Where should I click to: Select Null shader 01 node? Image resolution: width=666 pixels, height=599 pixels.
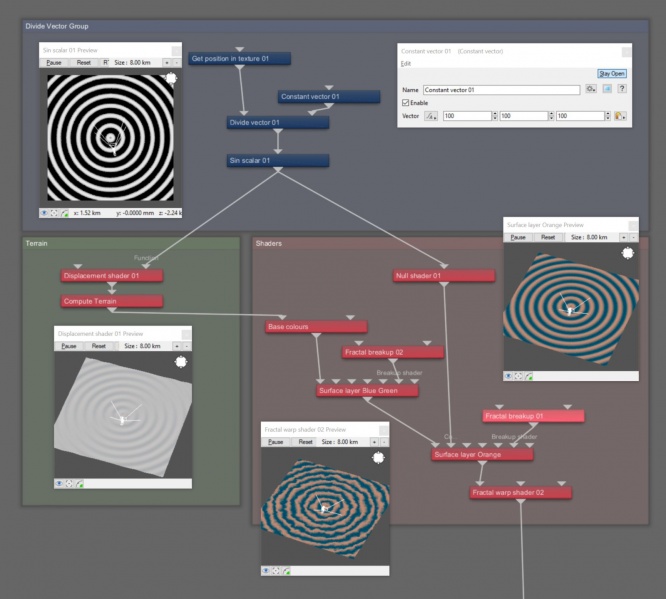click(444, 276)
